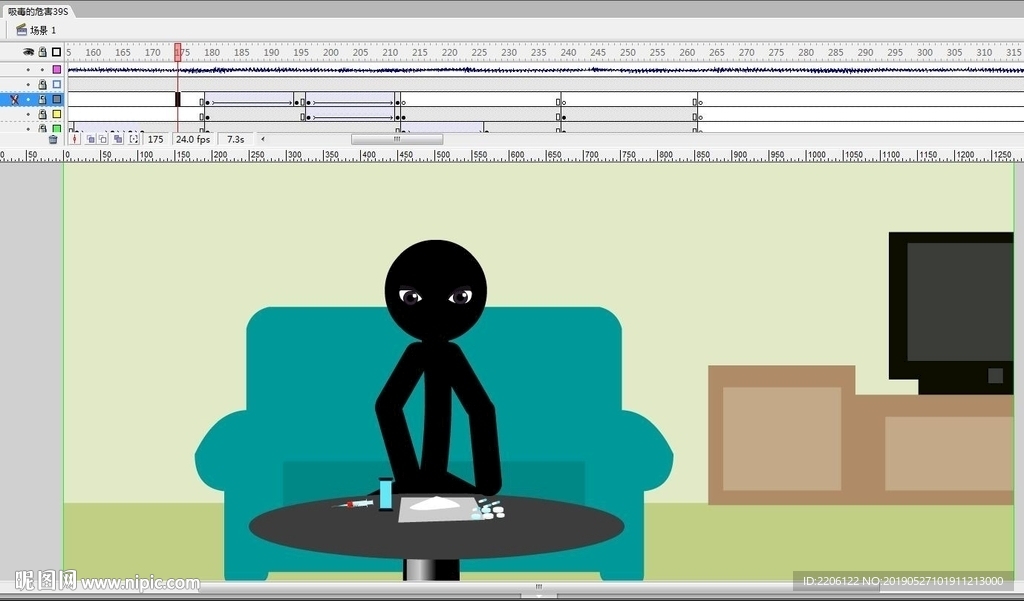Viewport: 1024px width, 601px height.
Task: Click the frame rate field 24.0 fps
Action: (x=193, y=139)
